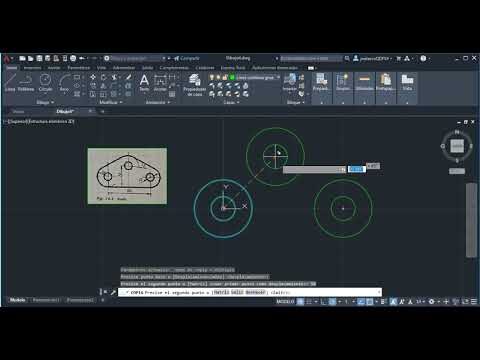Image resolution: width=480 pixels, height=360 pixels.
Task: Click the Plot/print icon in quick access toolbar
Action: [x=73, y=58]
